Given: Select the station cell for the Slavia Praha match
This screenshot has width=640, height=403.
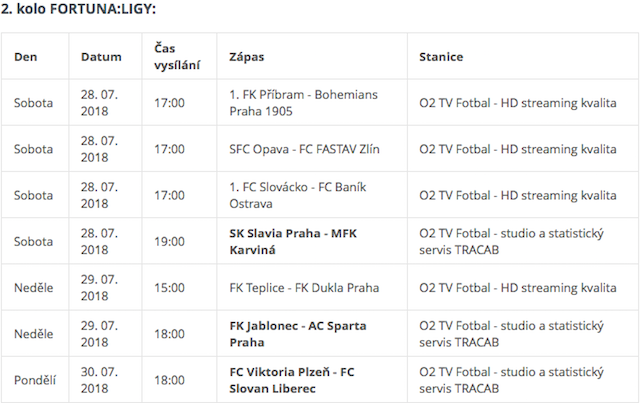Looking at the screenshot, I should coord(511,241).
